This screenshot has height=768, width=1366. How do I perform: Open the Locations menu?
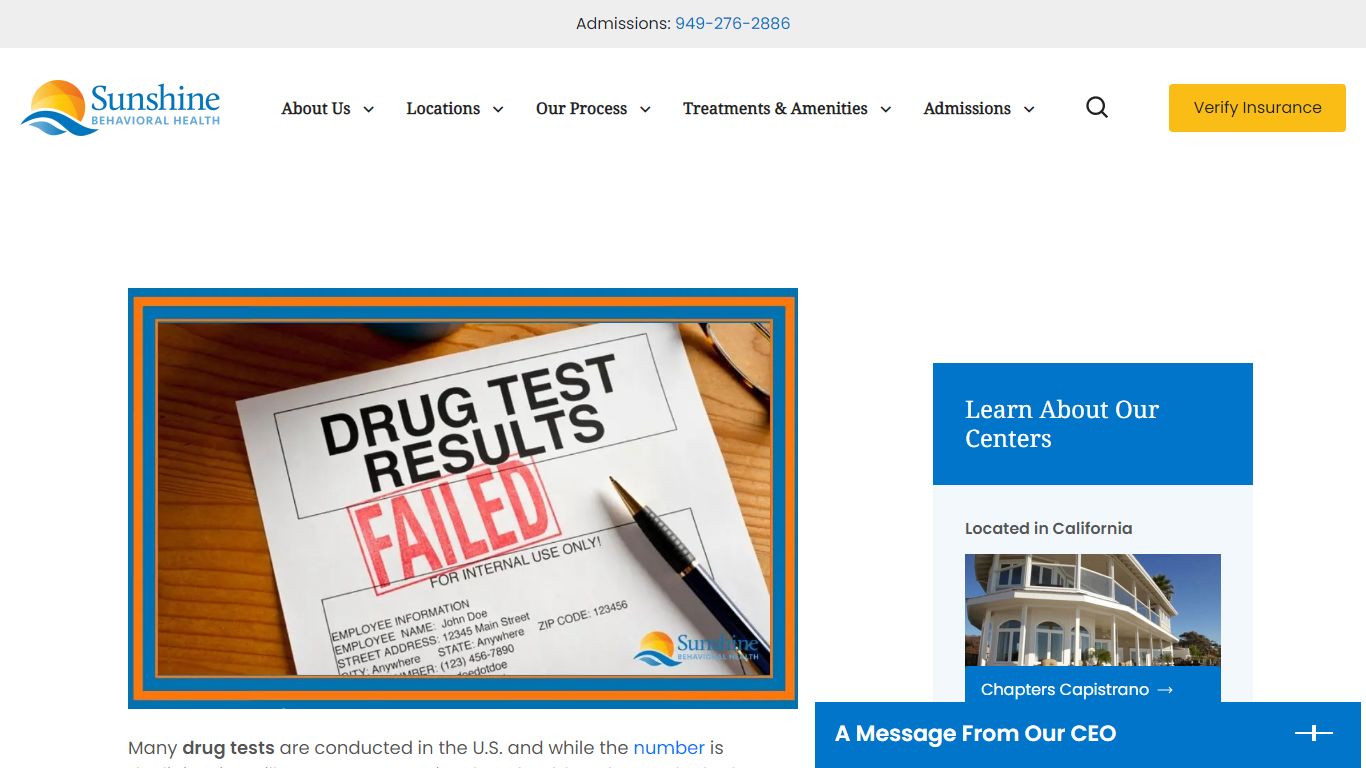(443, 108)
